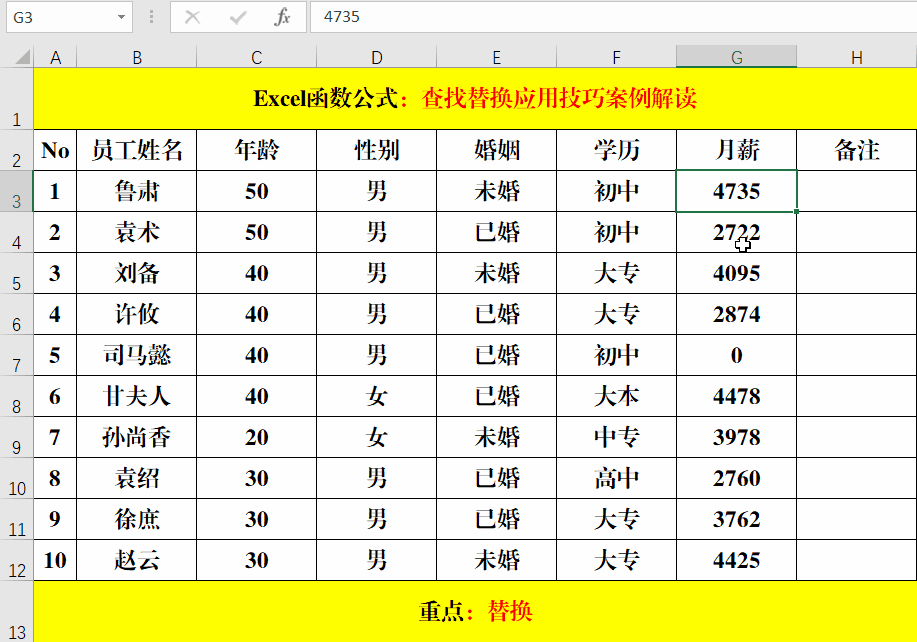Click the 员工姓名 header cell
This screenshot has width=917, height=642.
point(137,150)
